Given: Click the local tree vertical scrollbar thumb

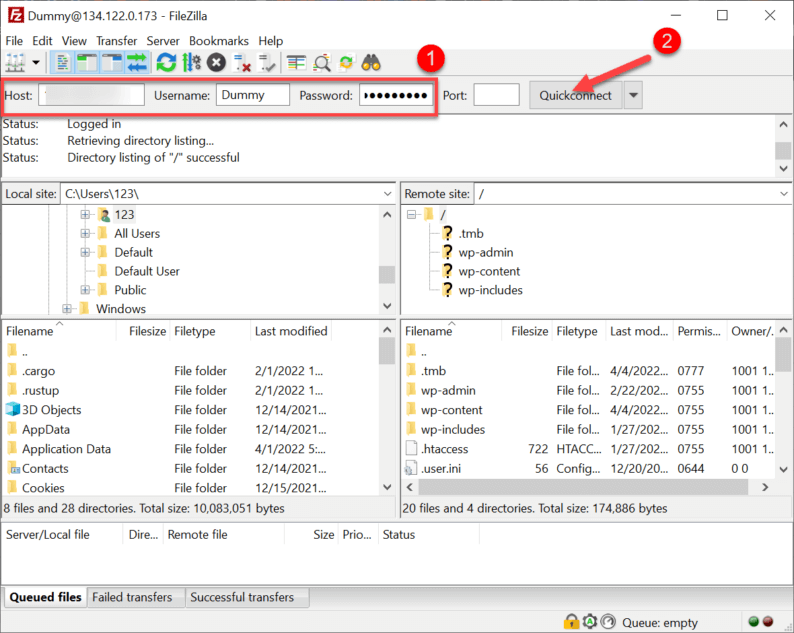Looking at the screenshot, I should pos(387,274).
